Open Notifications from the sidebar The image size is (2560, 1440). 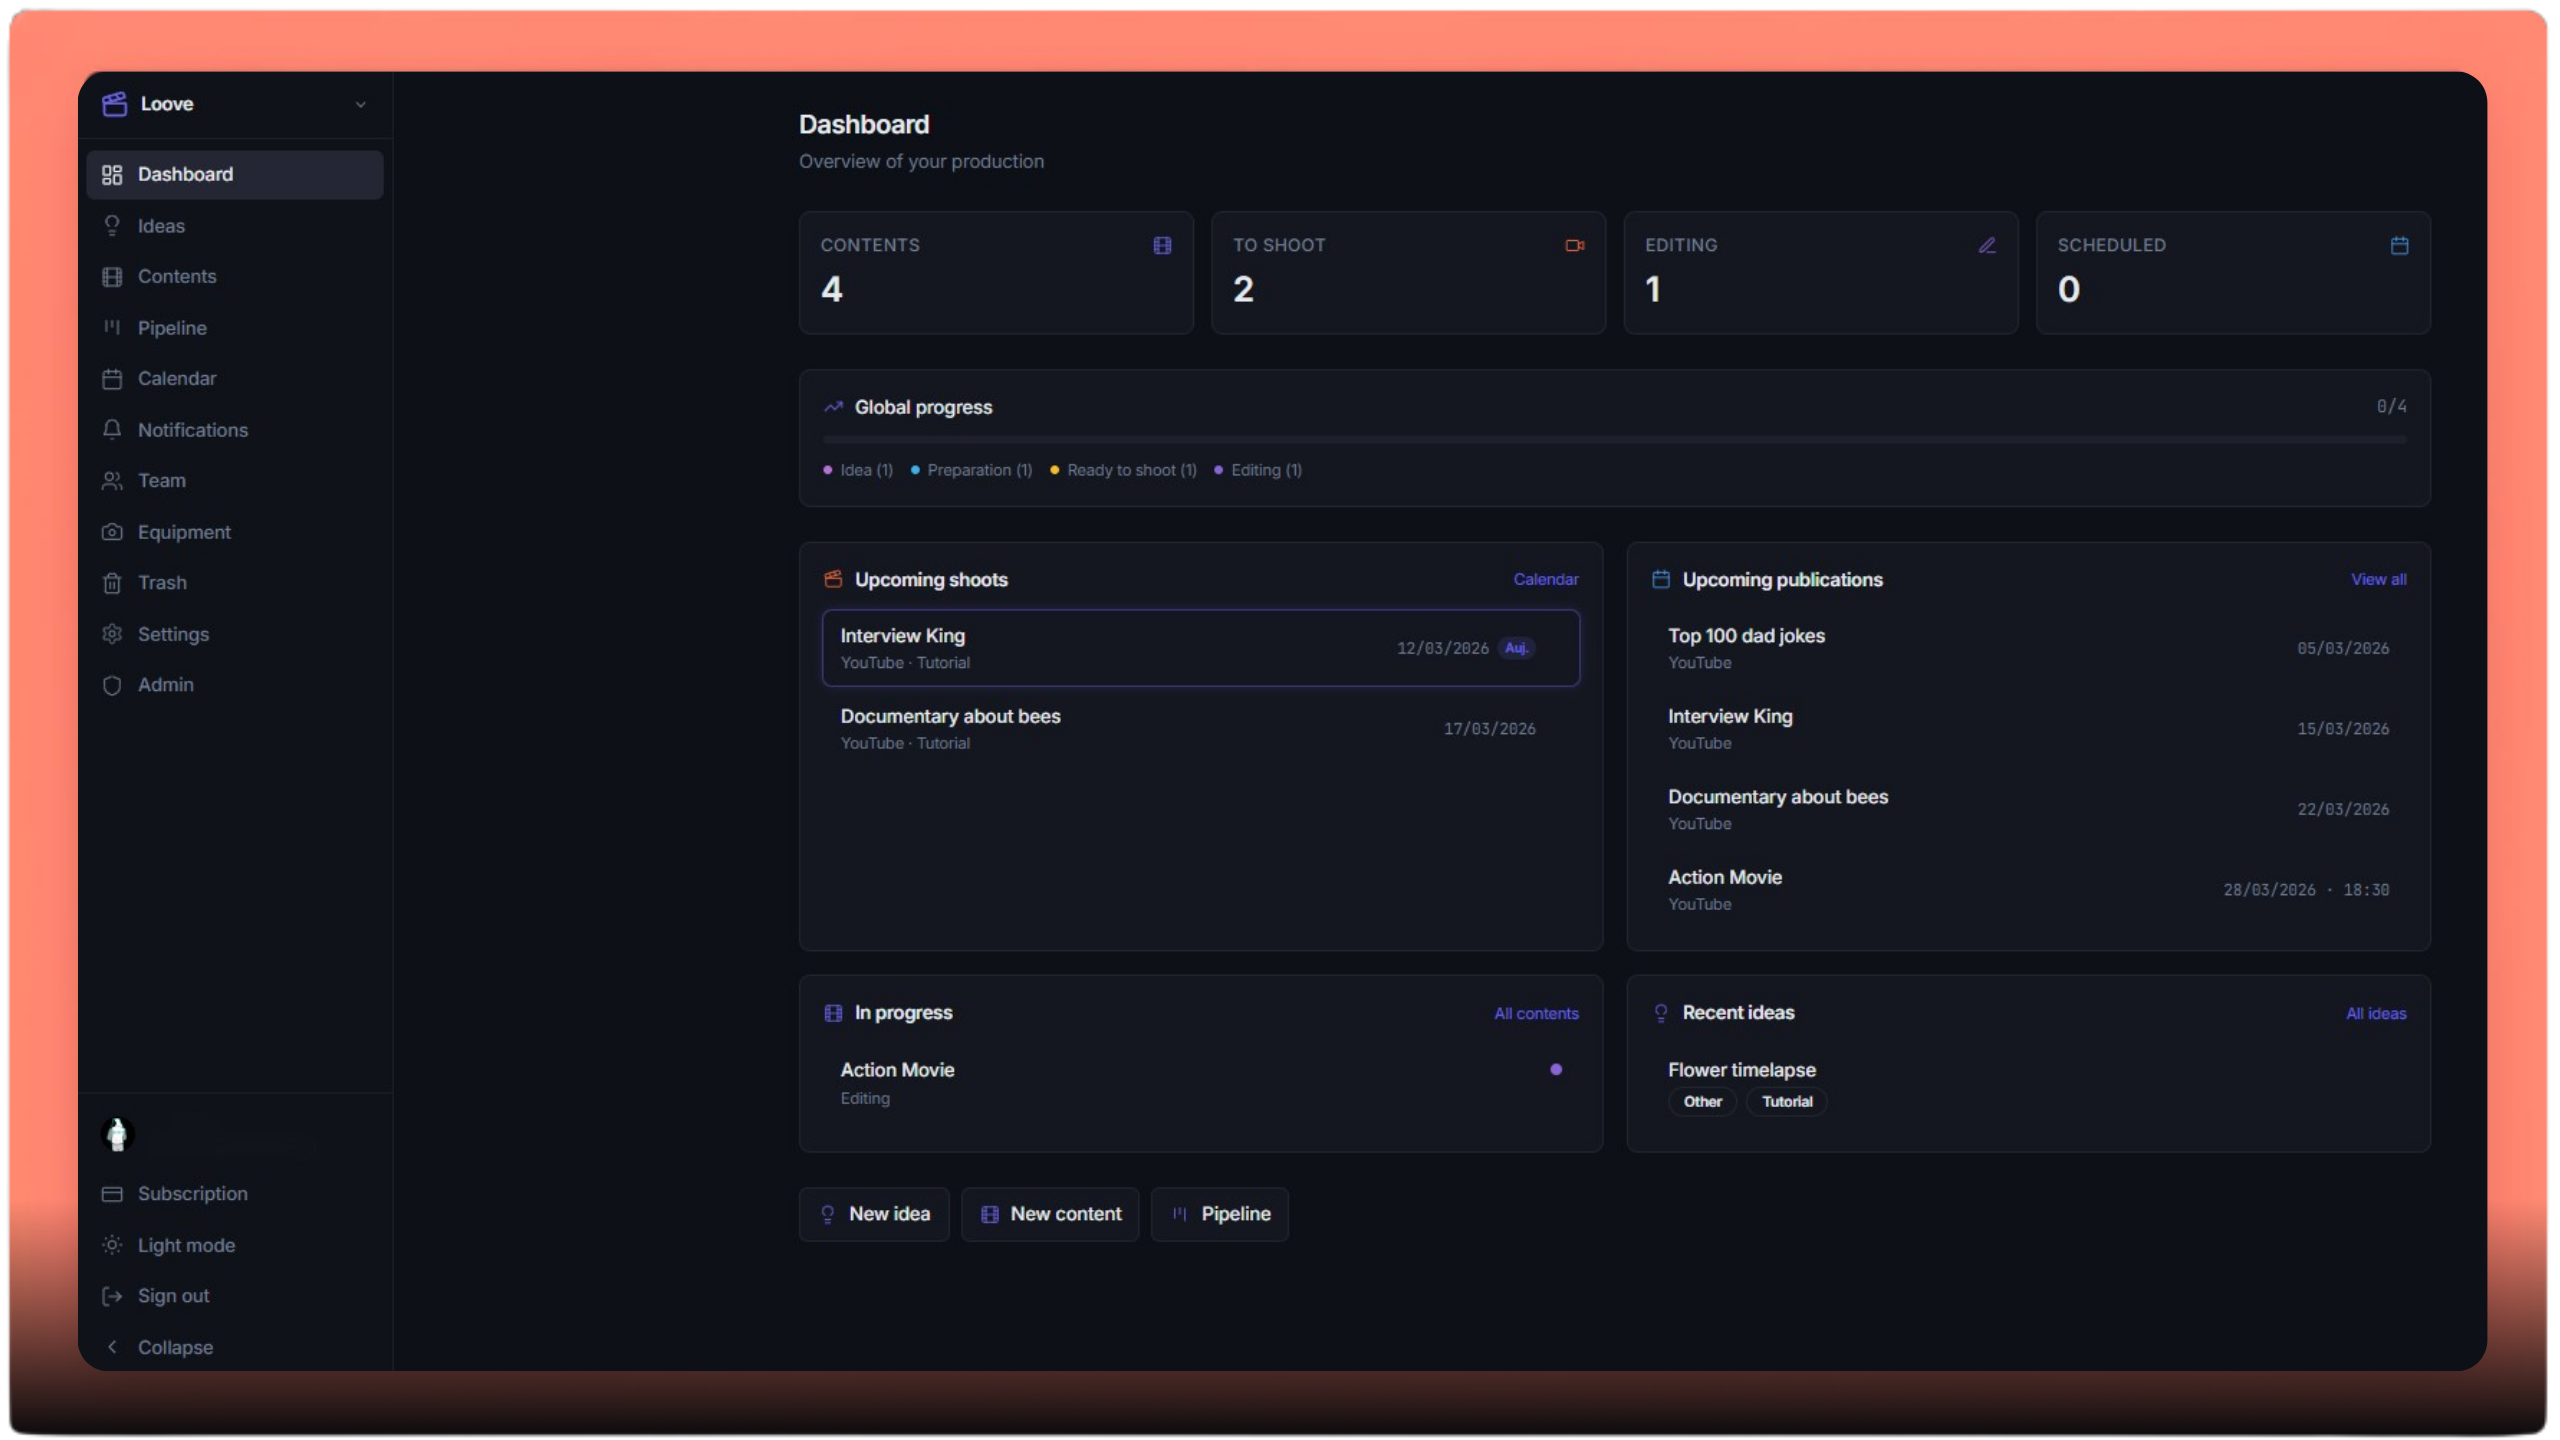(x=193, y=430)
